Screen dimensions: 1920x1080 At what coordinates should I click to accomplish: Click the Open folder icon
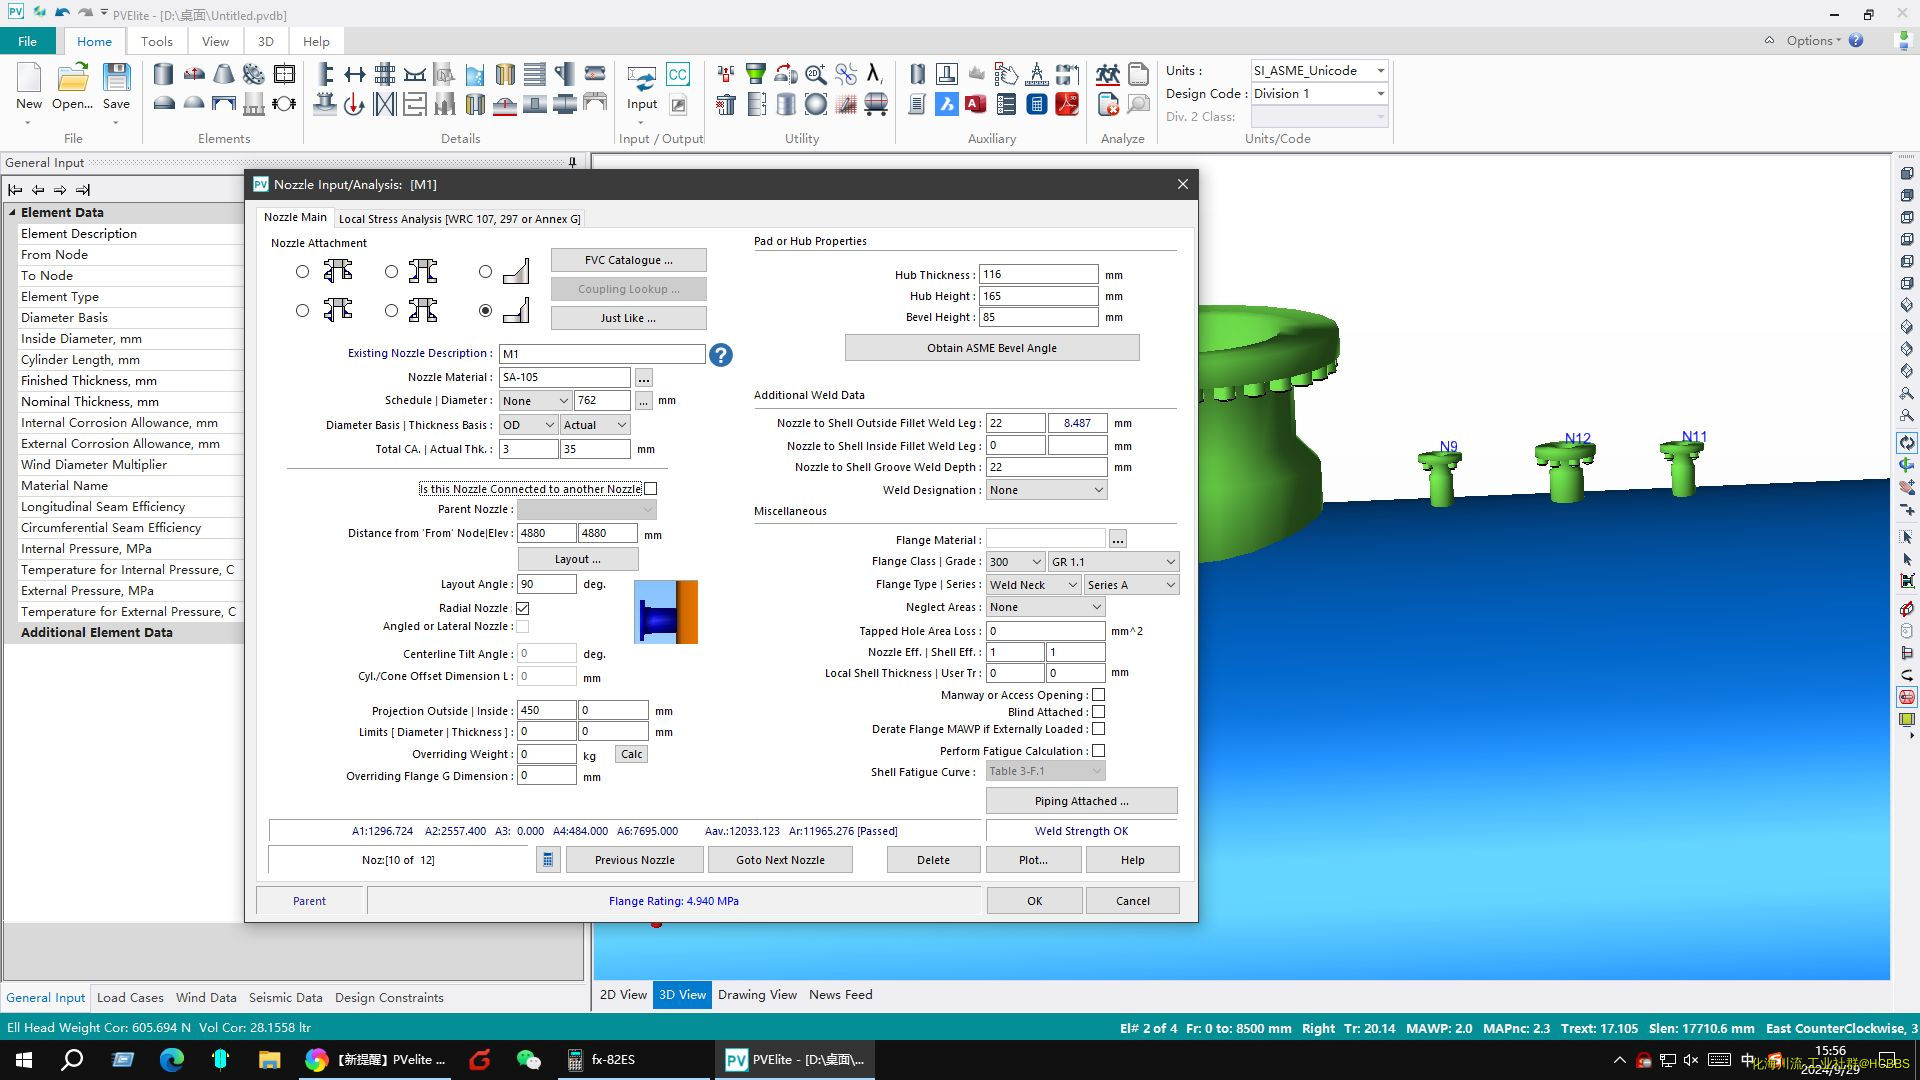[72, 78]
